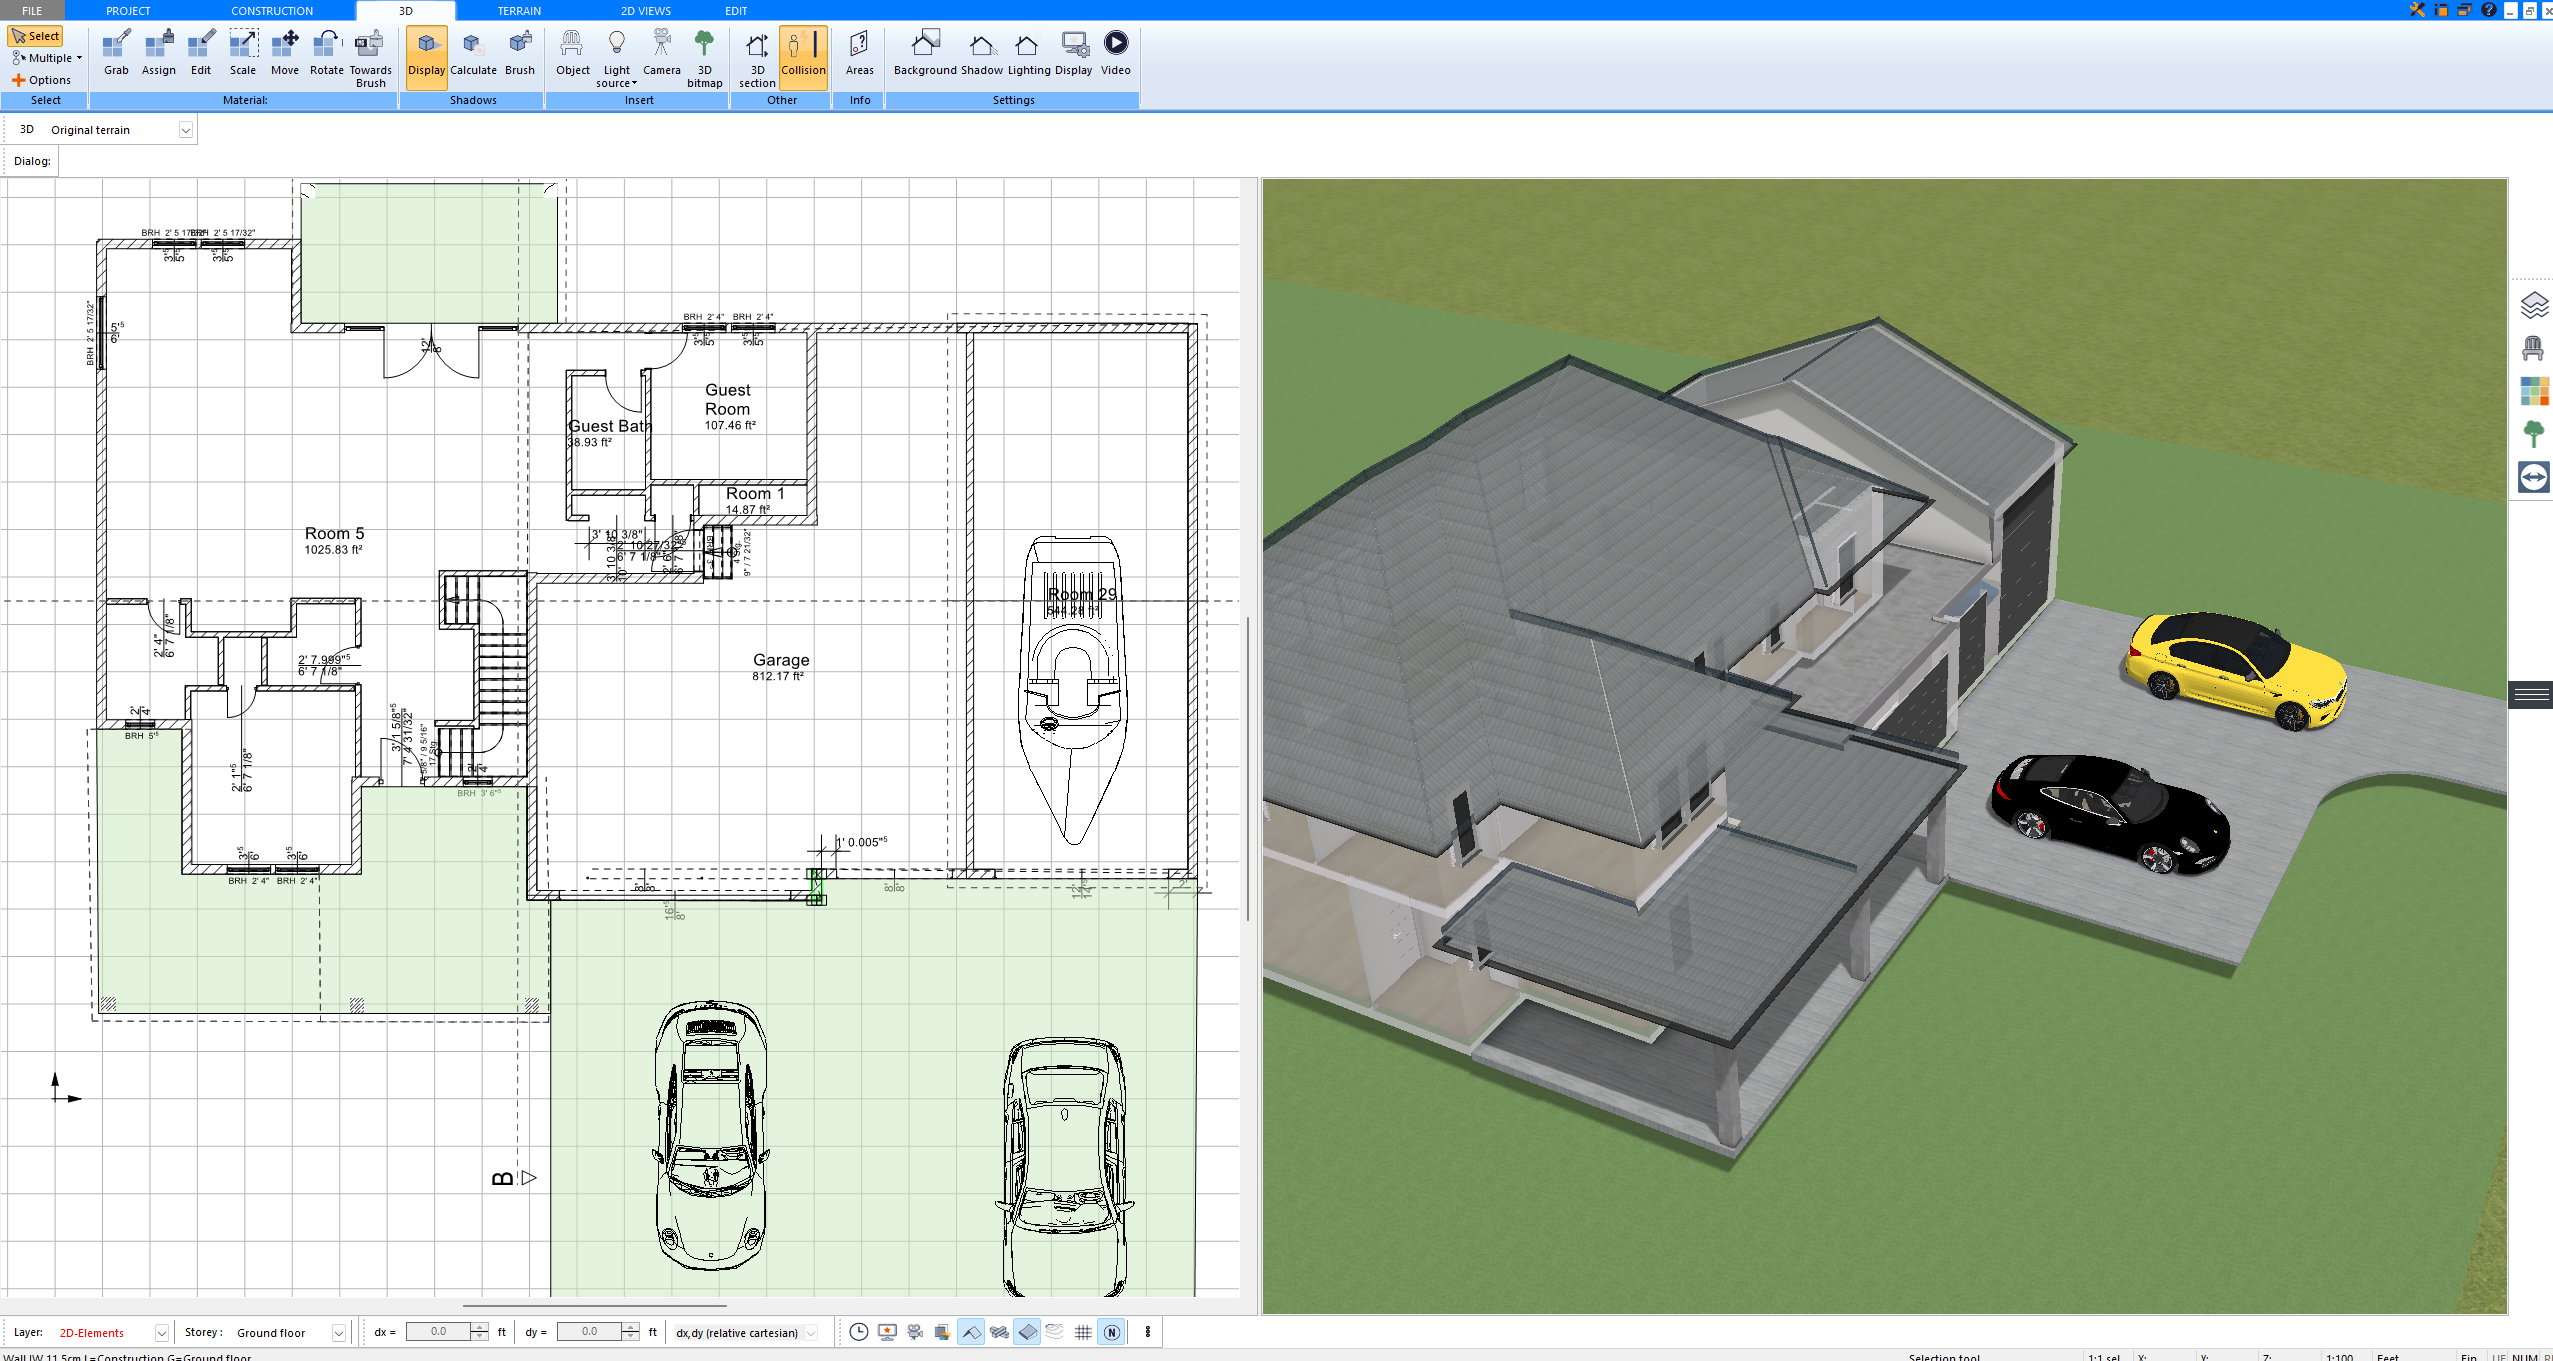2553x1361 pixels.
Task: Toggle the terrain contour lines button
Action: (x=1055, y=1332)
